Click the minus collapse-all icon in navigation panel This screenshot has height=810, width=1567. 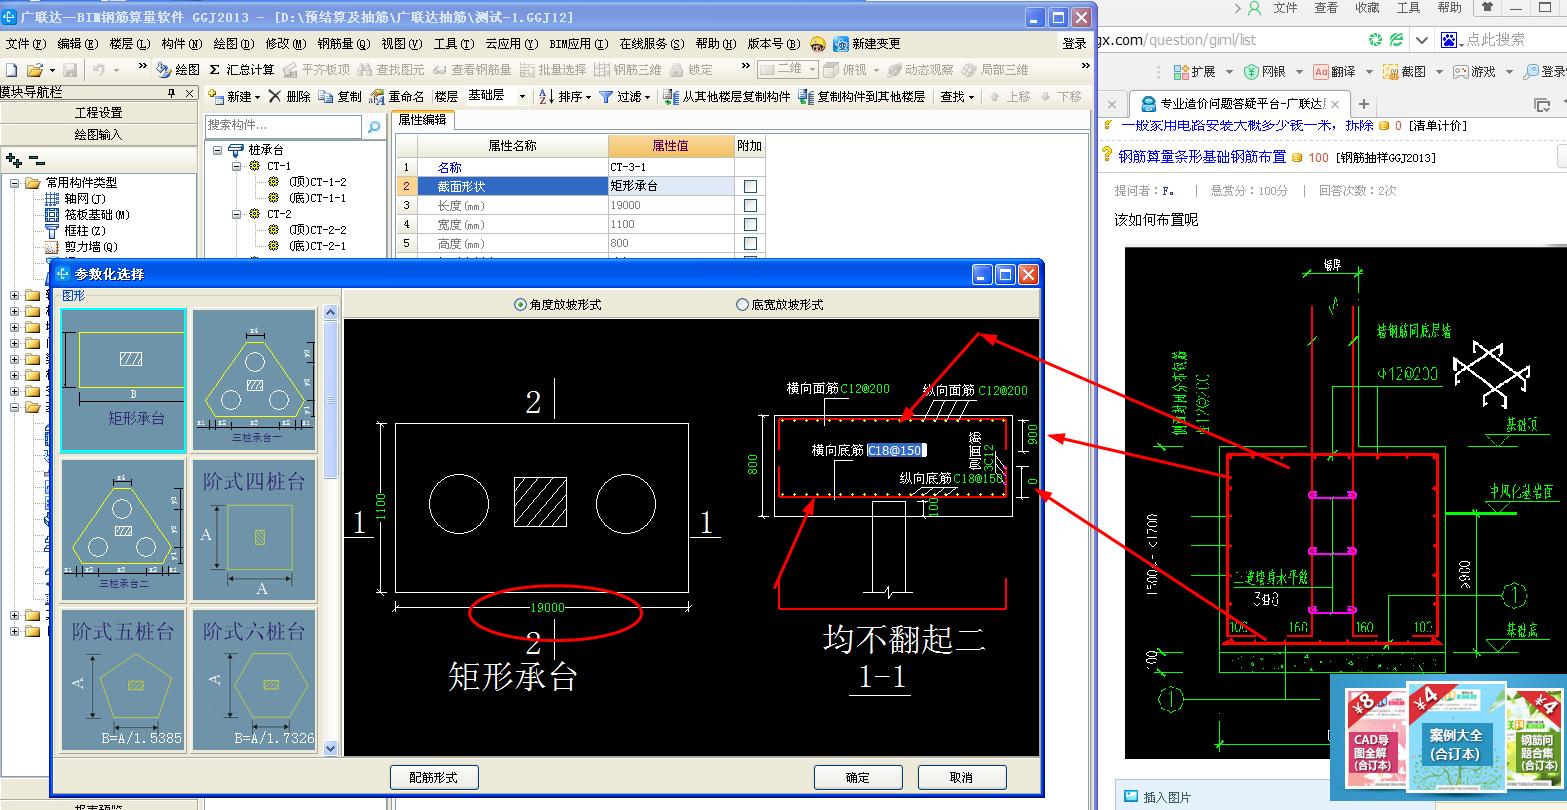tap(36, 160)
